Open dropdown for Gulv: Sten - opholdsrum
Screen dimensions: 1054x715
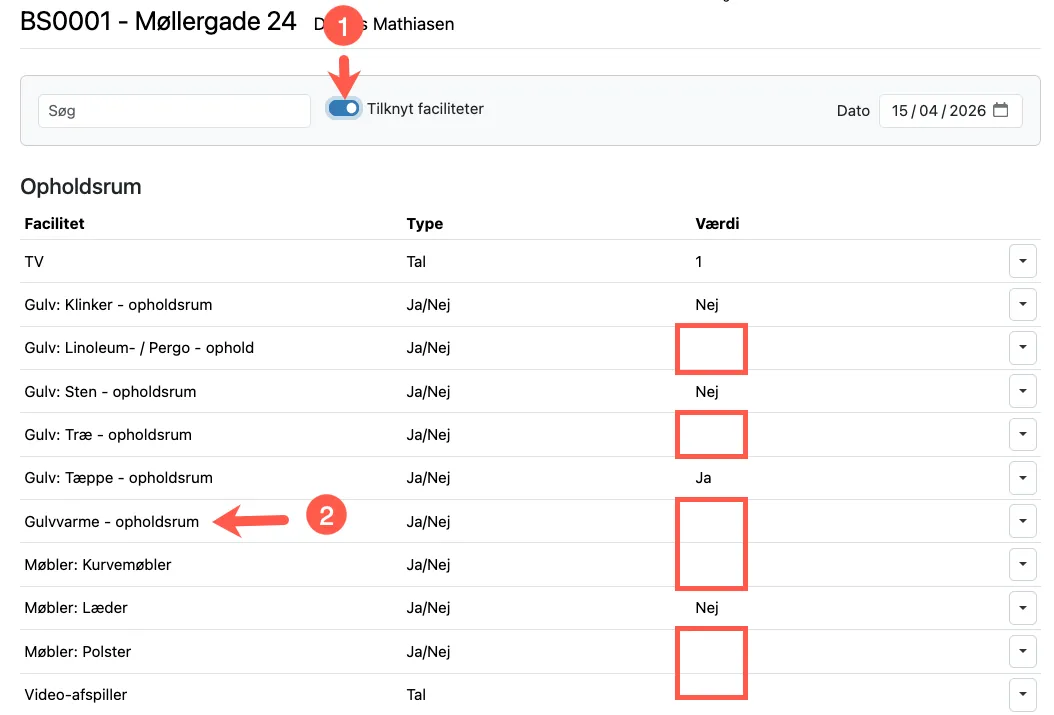coord(1021,392)
